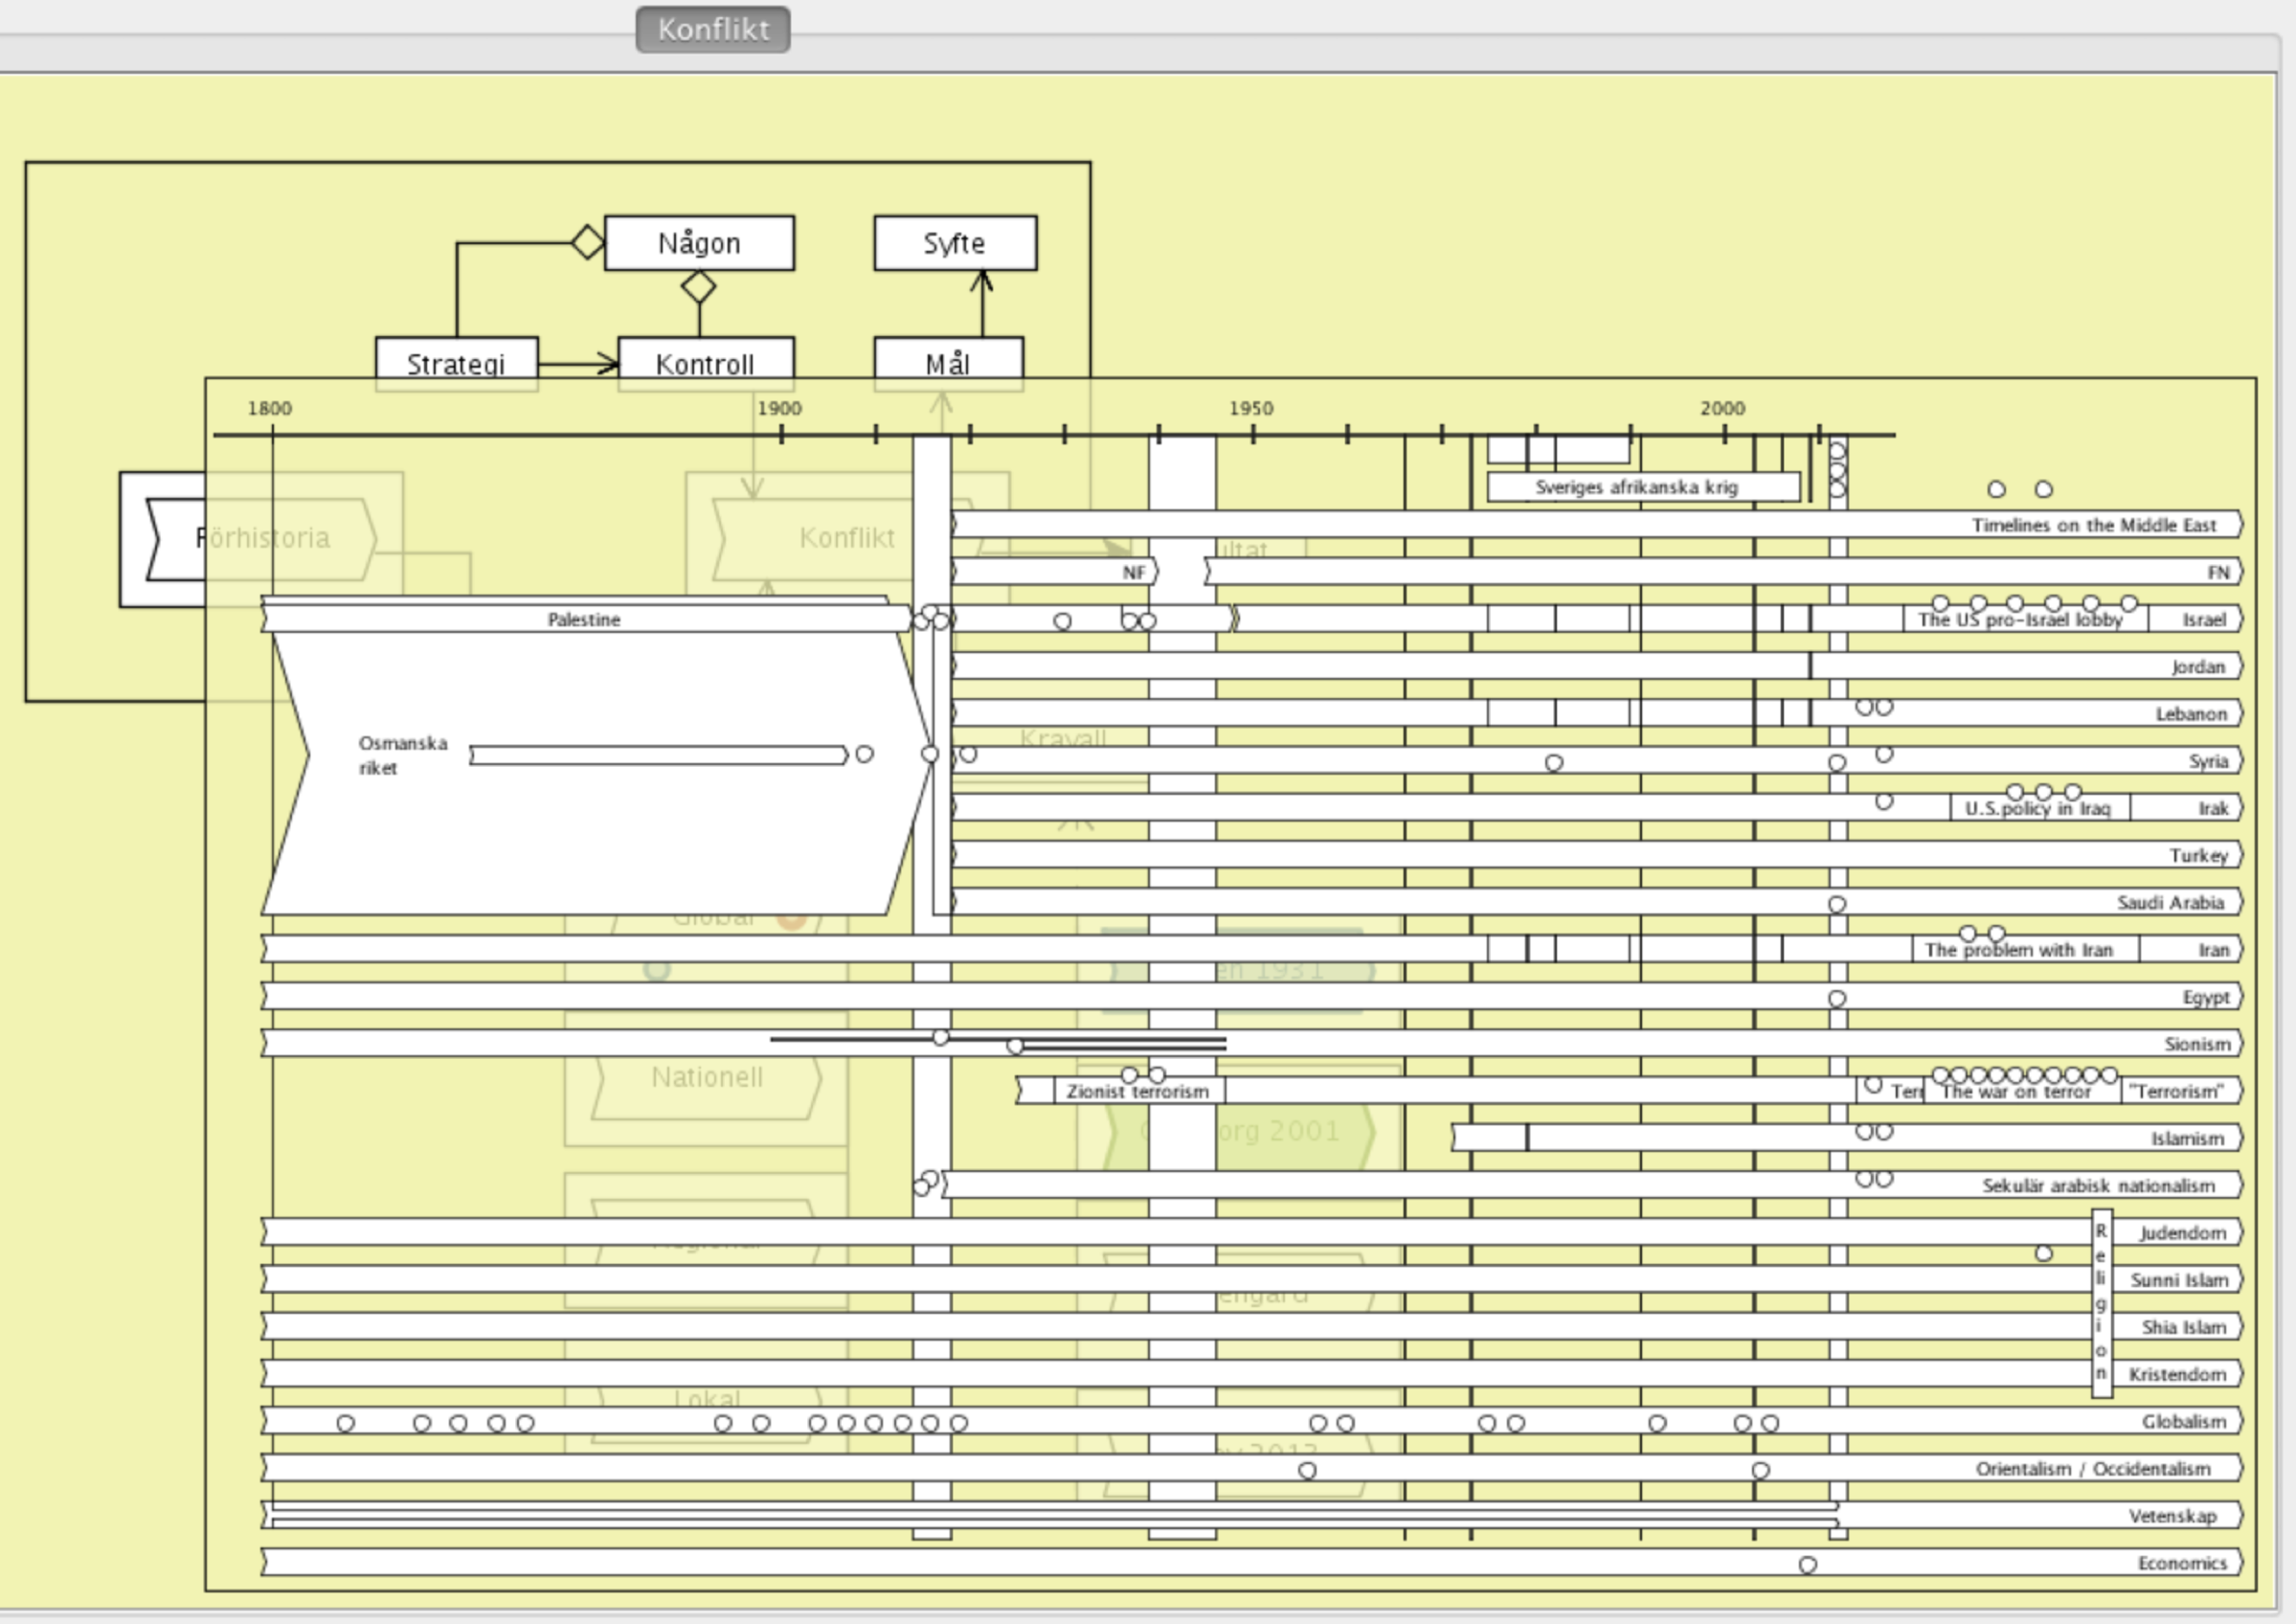Click the U.S.policy in Iraq segment
This screenshot has height=1624, width=2296.
coord(2038,809)
